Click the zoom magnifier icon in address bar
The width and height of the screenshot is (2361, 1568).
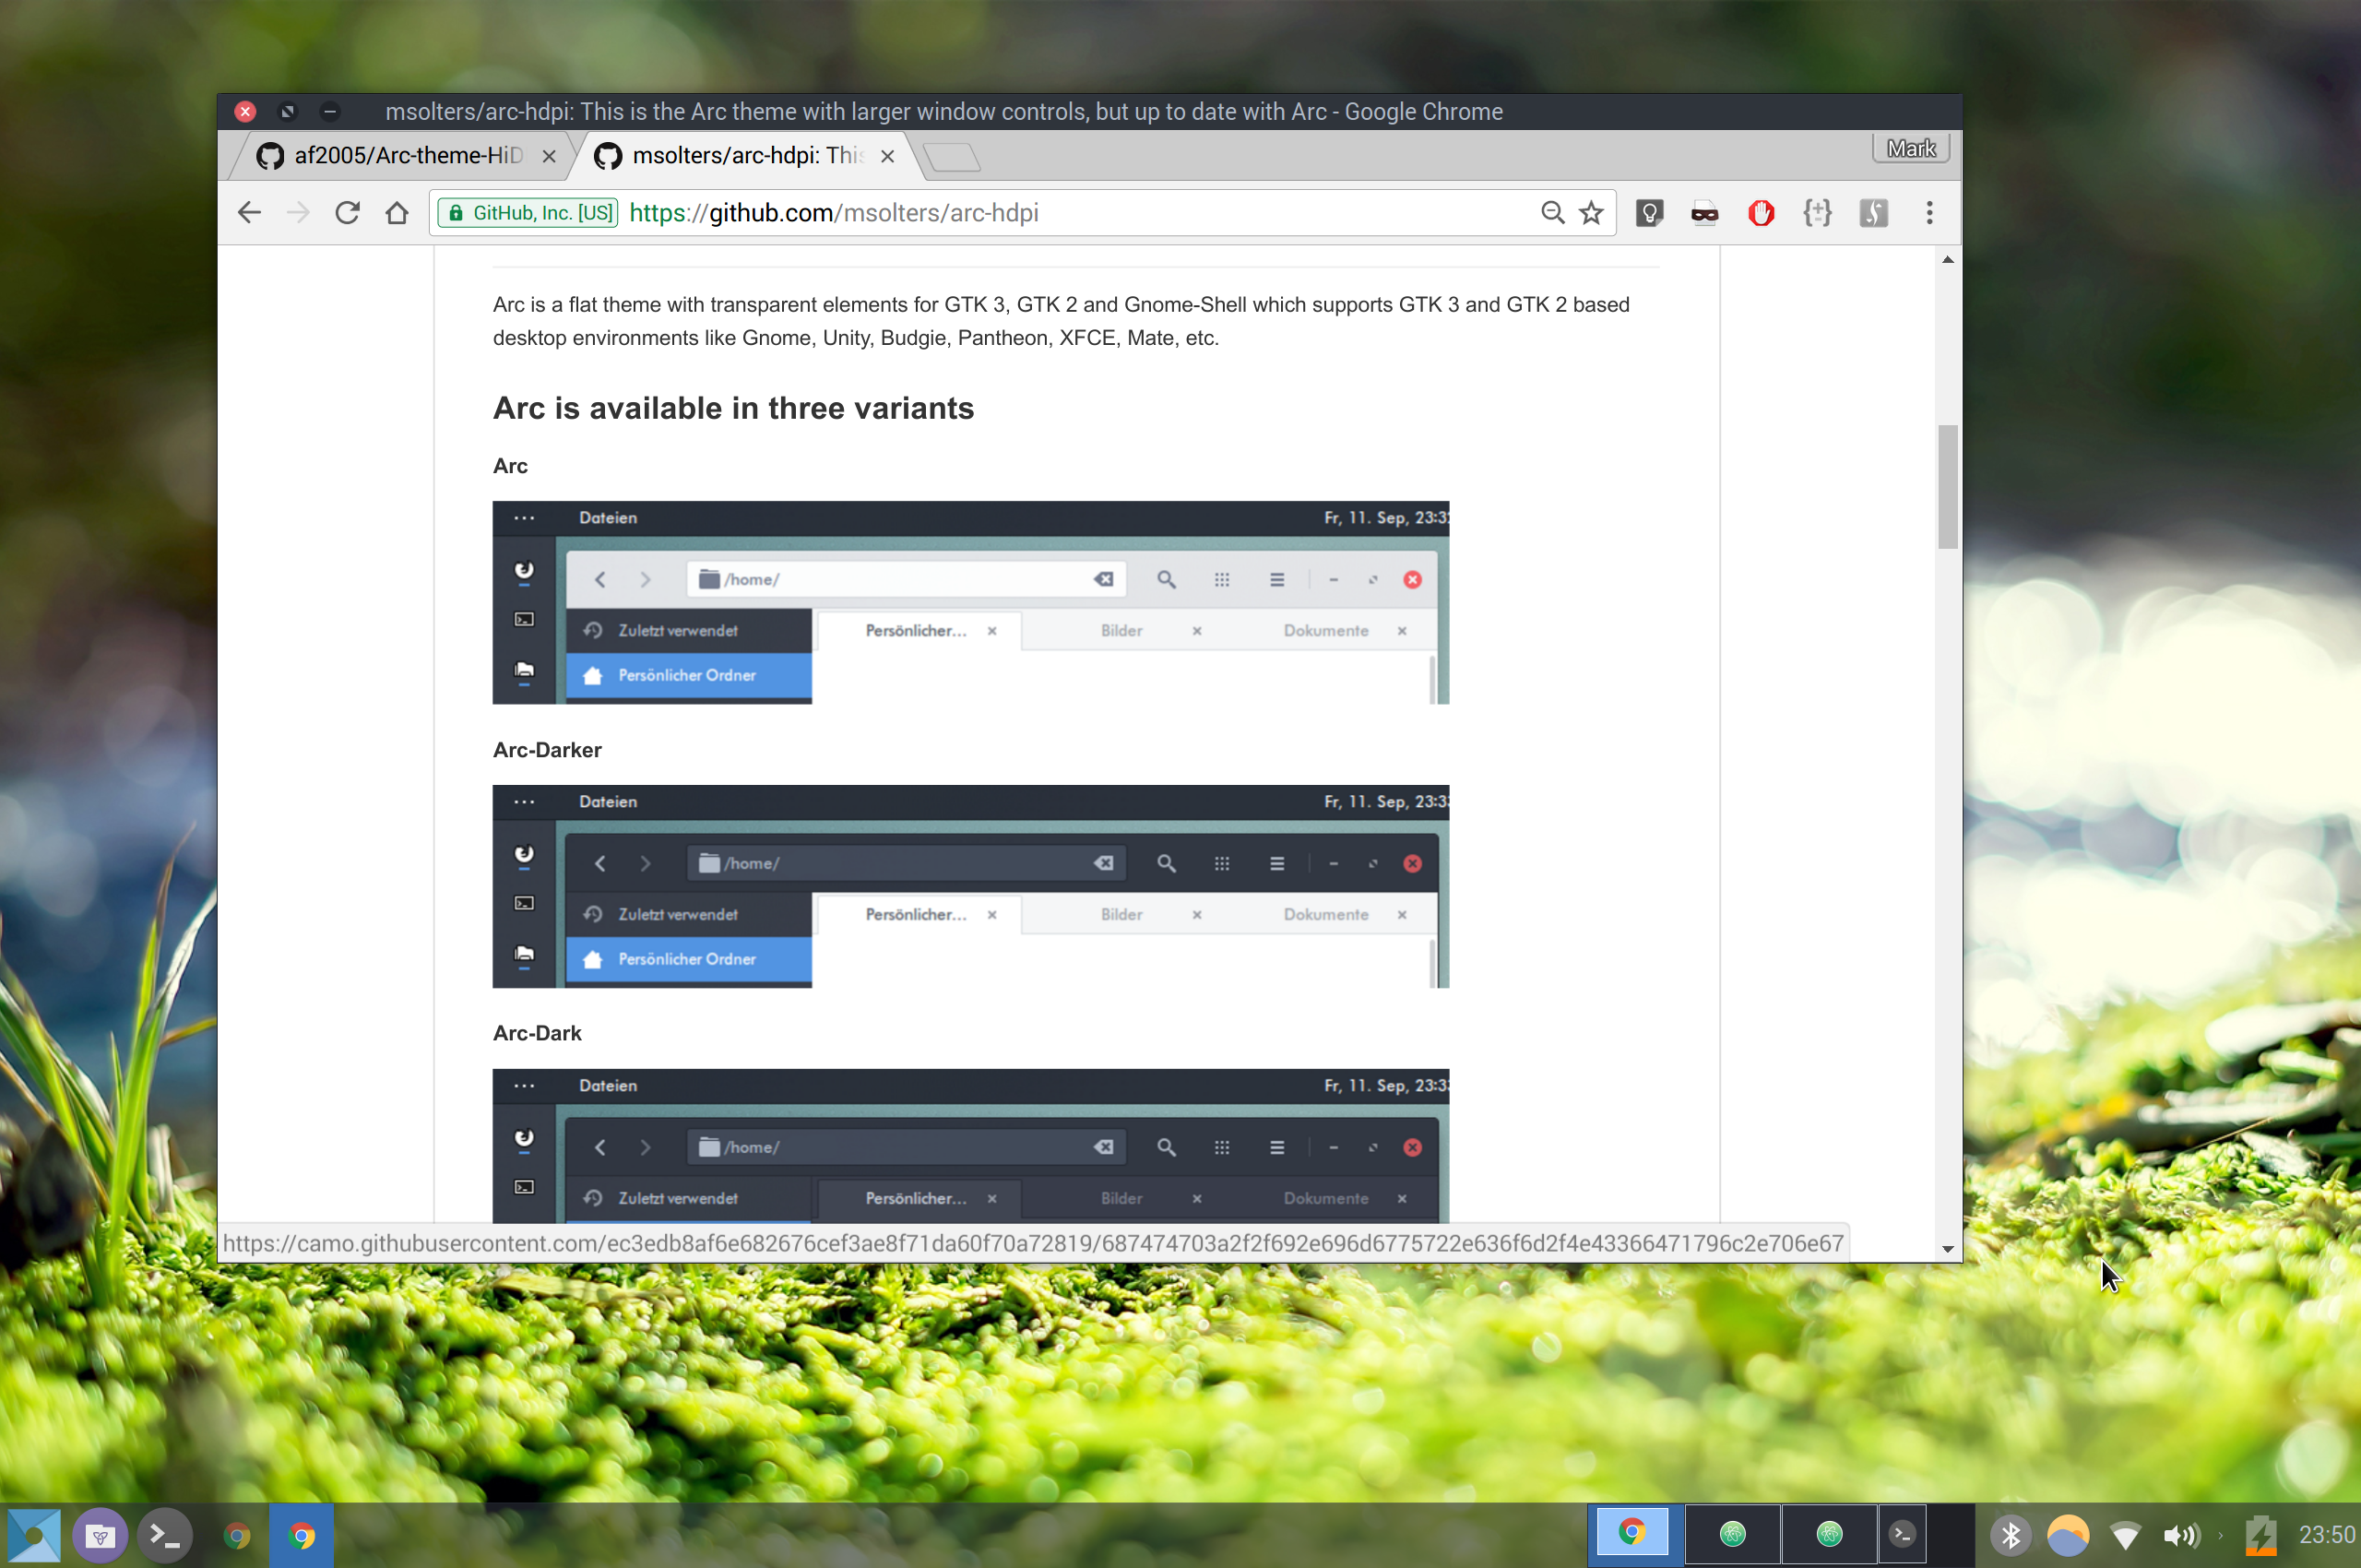pos(1552,213)
